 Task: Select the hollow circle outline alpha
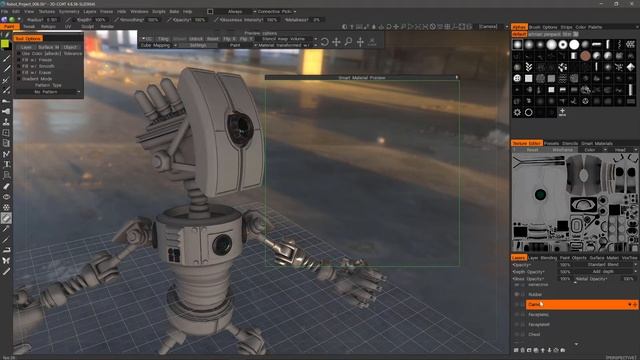pos(529,112)
